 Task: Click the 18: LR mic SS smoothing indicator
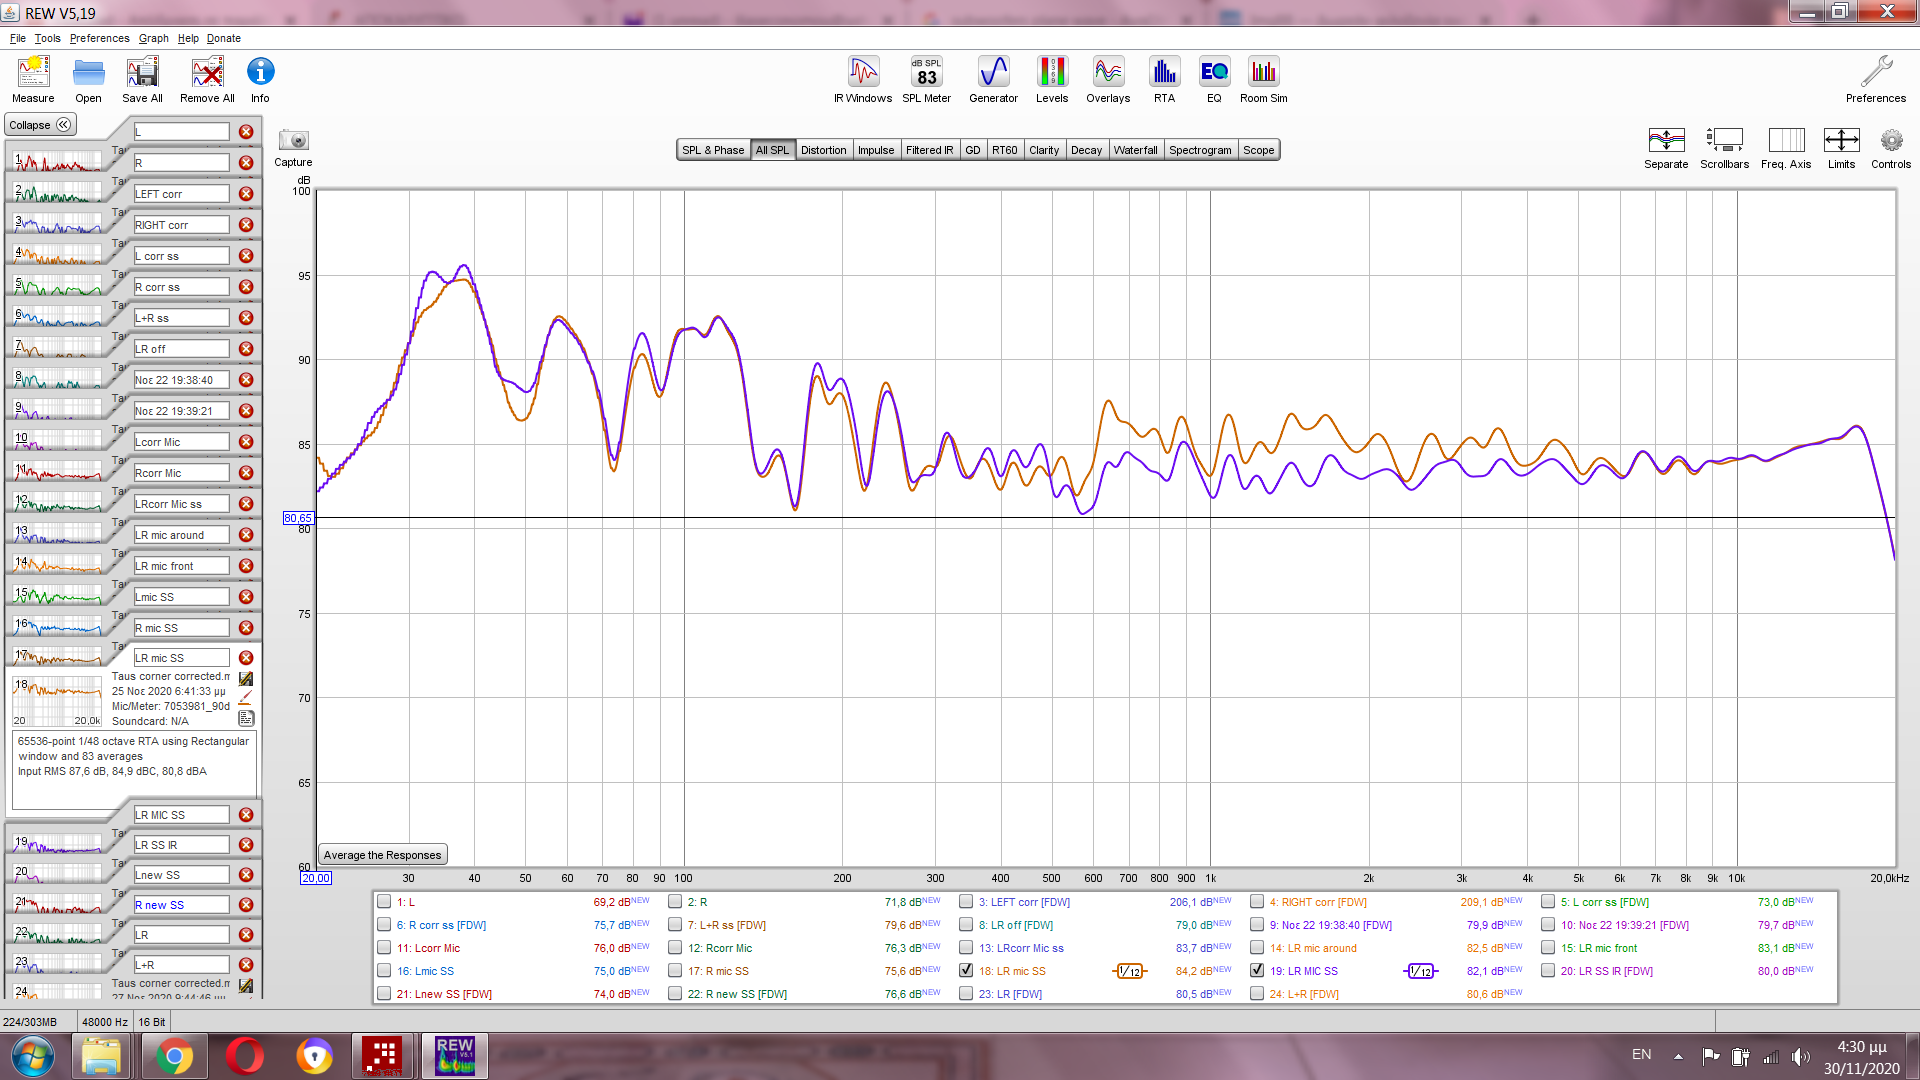tap(1129, 971)
